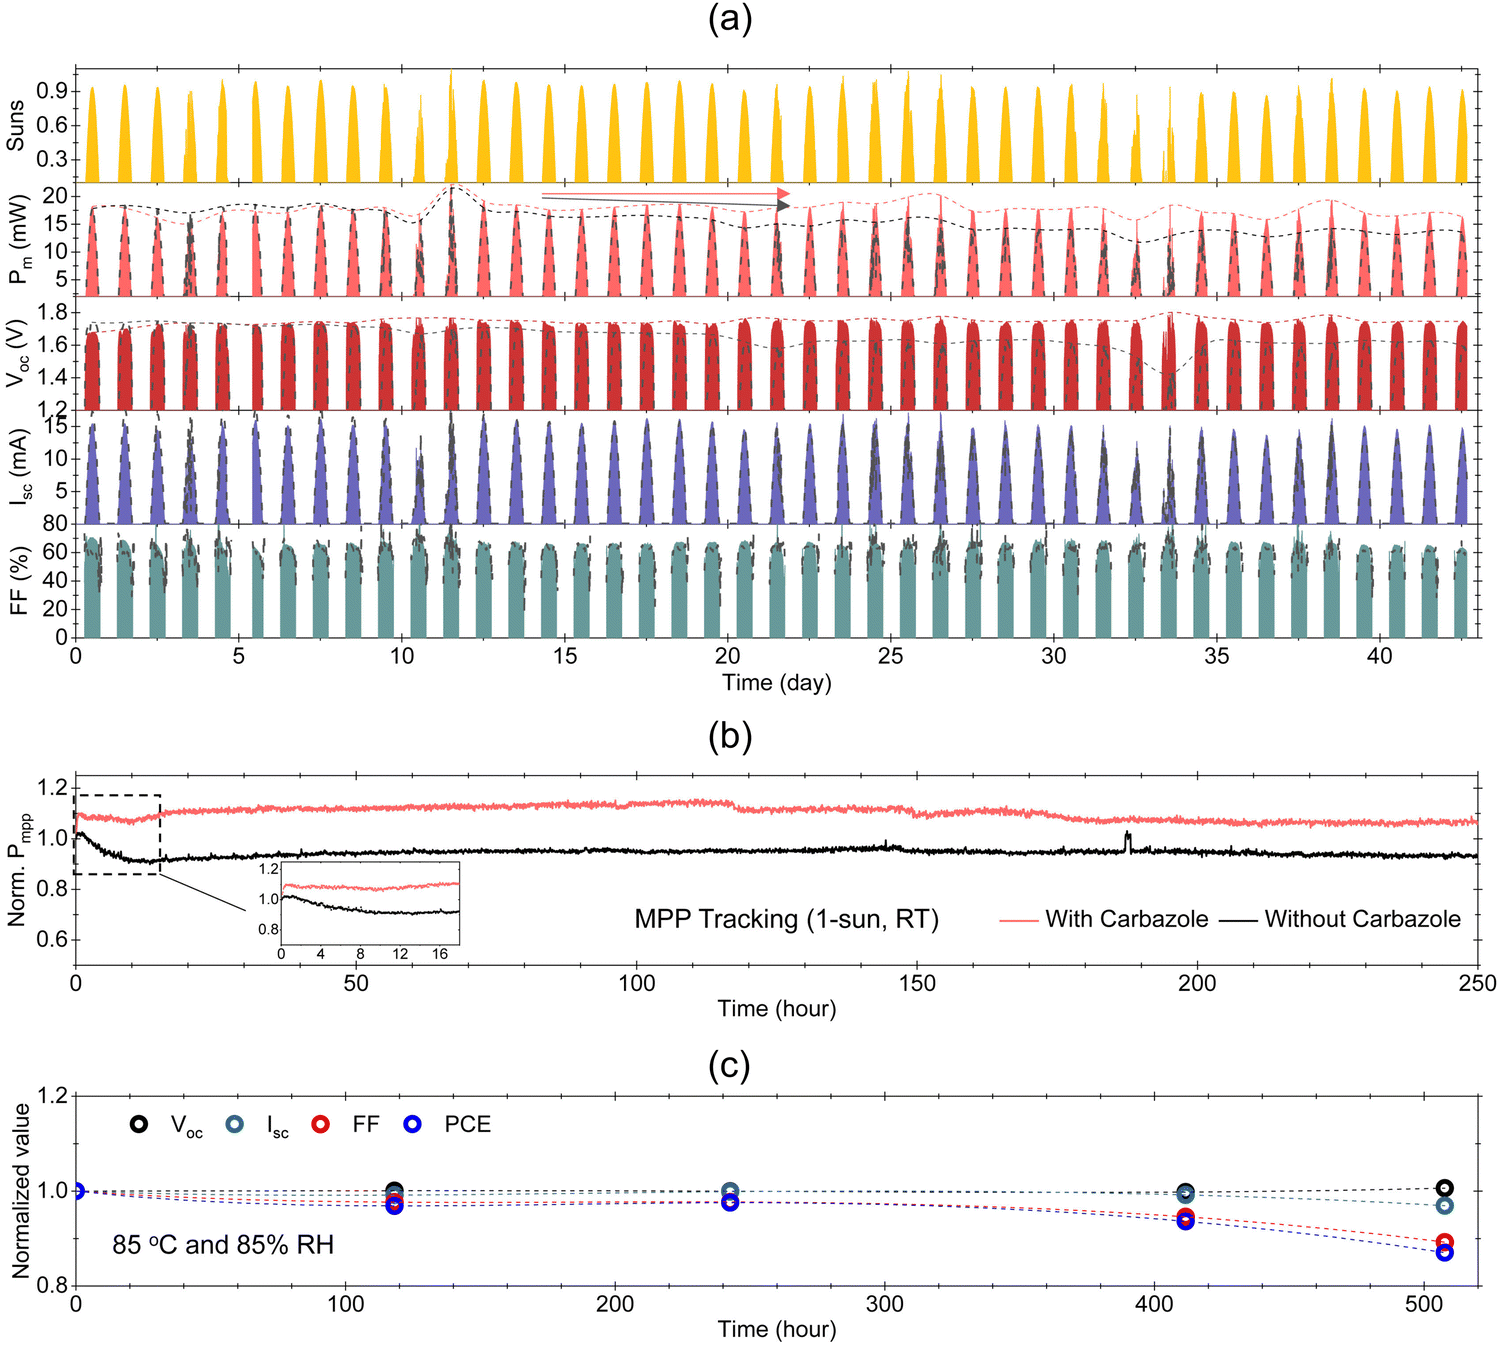Viewport: 1500px width, 1345px height.
Task: Click the Isc data point at 508 hours
Action: tap(1444, 1206)
